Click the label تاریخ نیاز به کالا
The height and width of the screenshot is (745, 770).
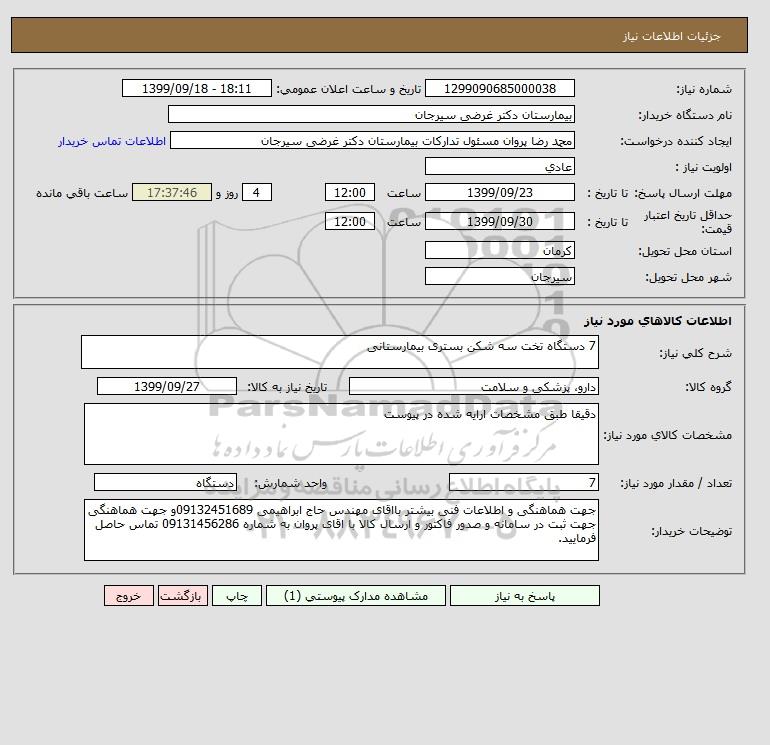tap(287, 387)
